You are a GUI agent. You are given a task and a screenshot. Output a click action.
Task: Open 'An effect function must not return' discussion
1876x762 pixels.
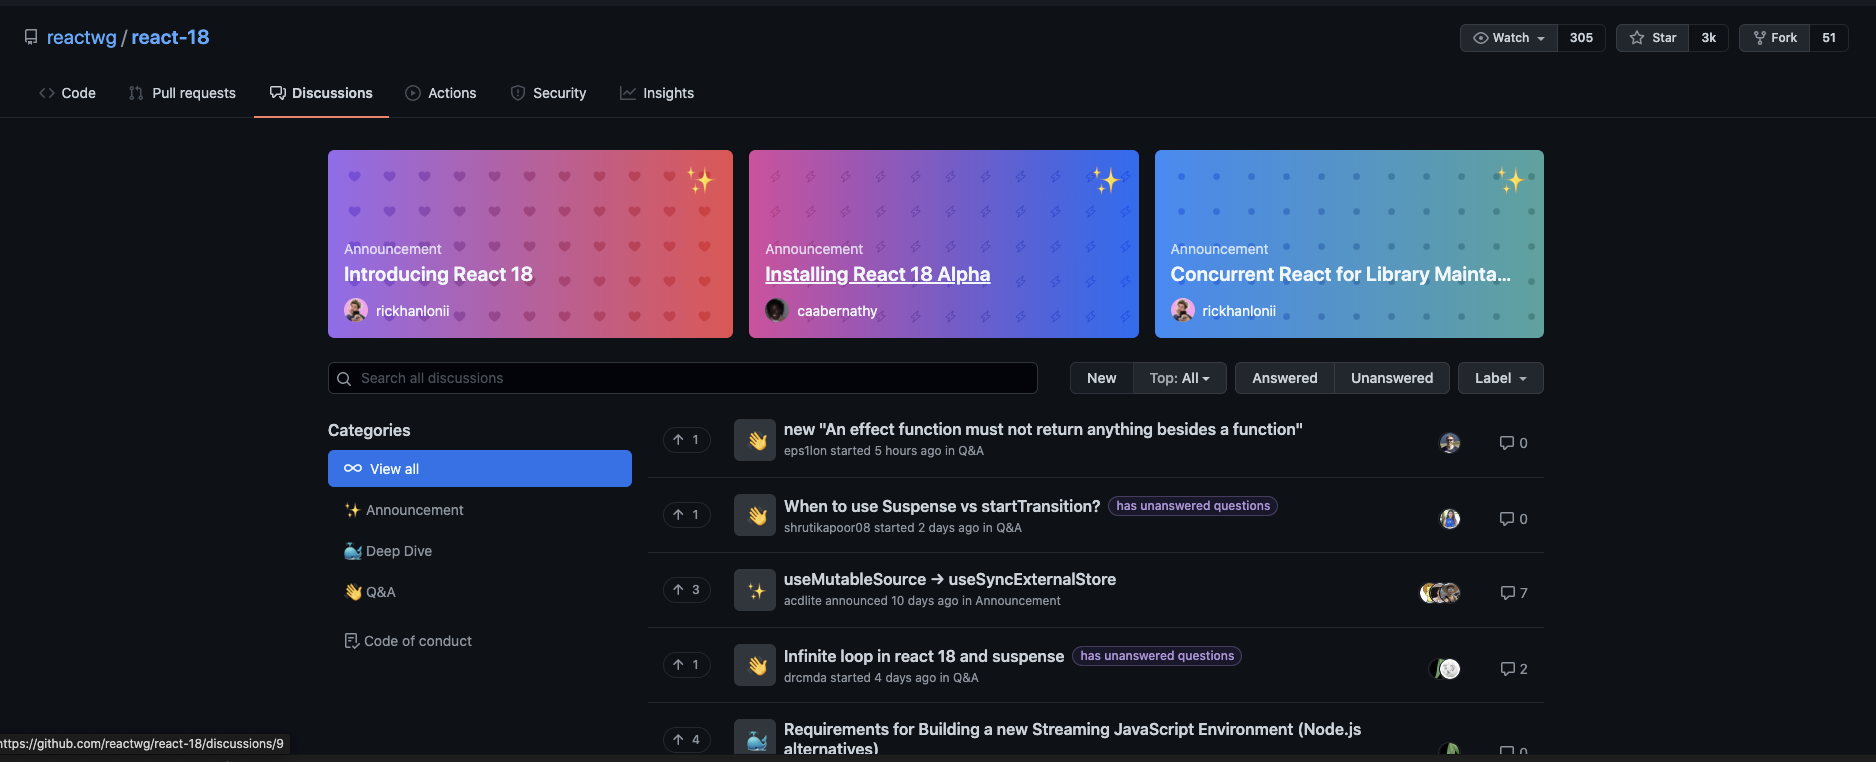click(1043, 429)
